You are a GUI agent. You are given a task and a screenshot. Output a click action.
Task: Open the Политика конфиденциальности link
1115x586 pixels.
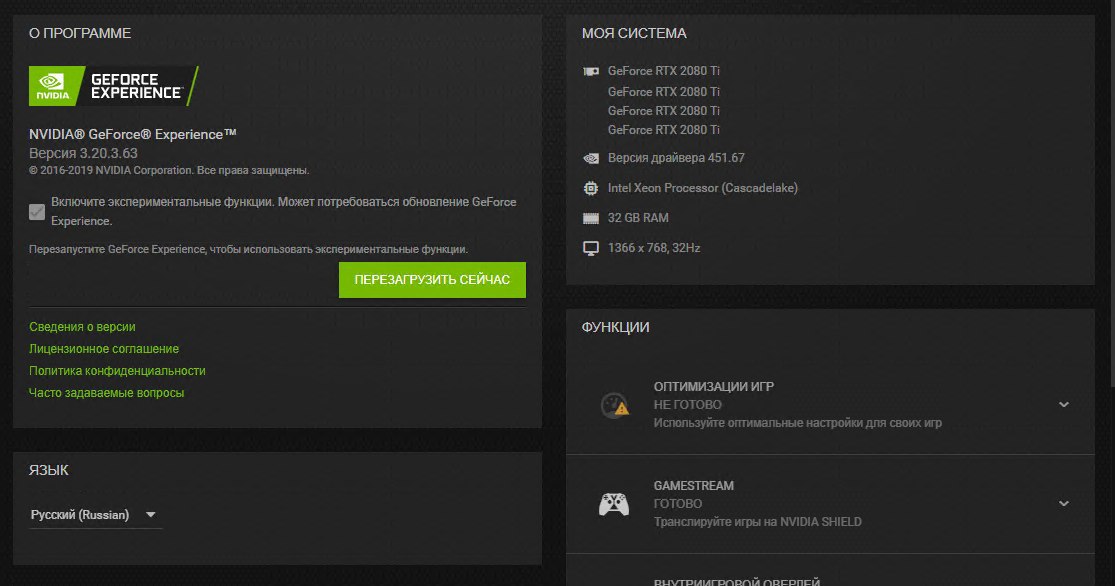(117, 371)
